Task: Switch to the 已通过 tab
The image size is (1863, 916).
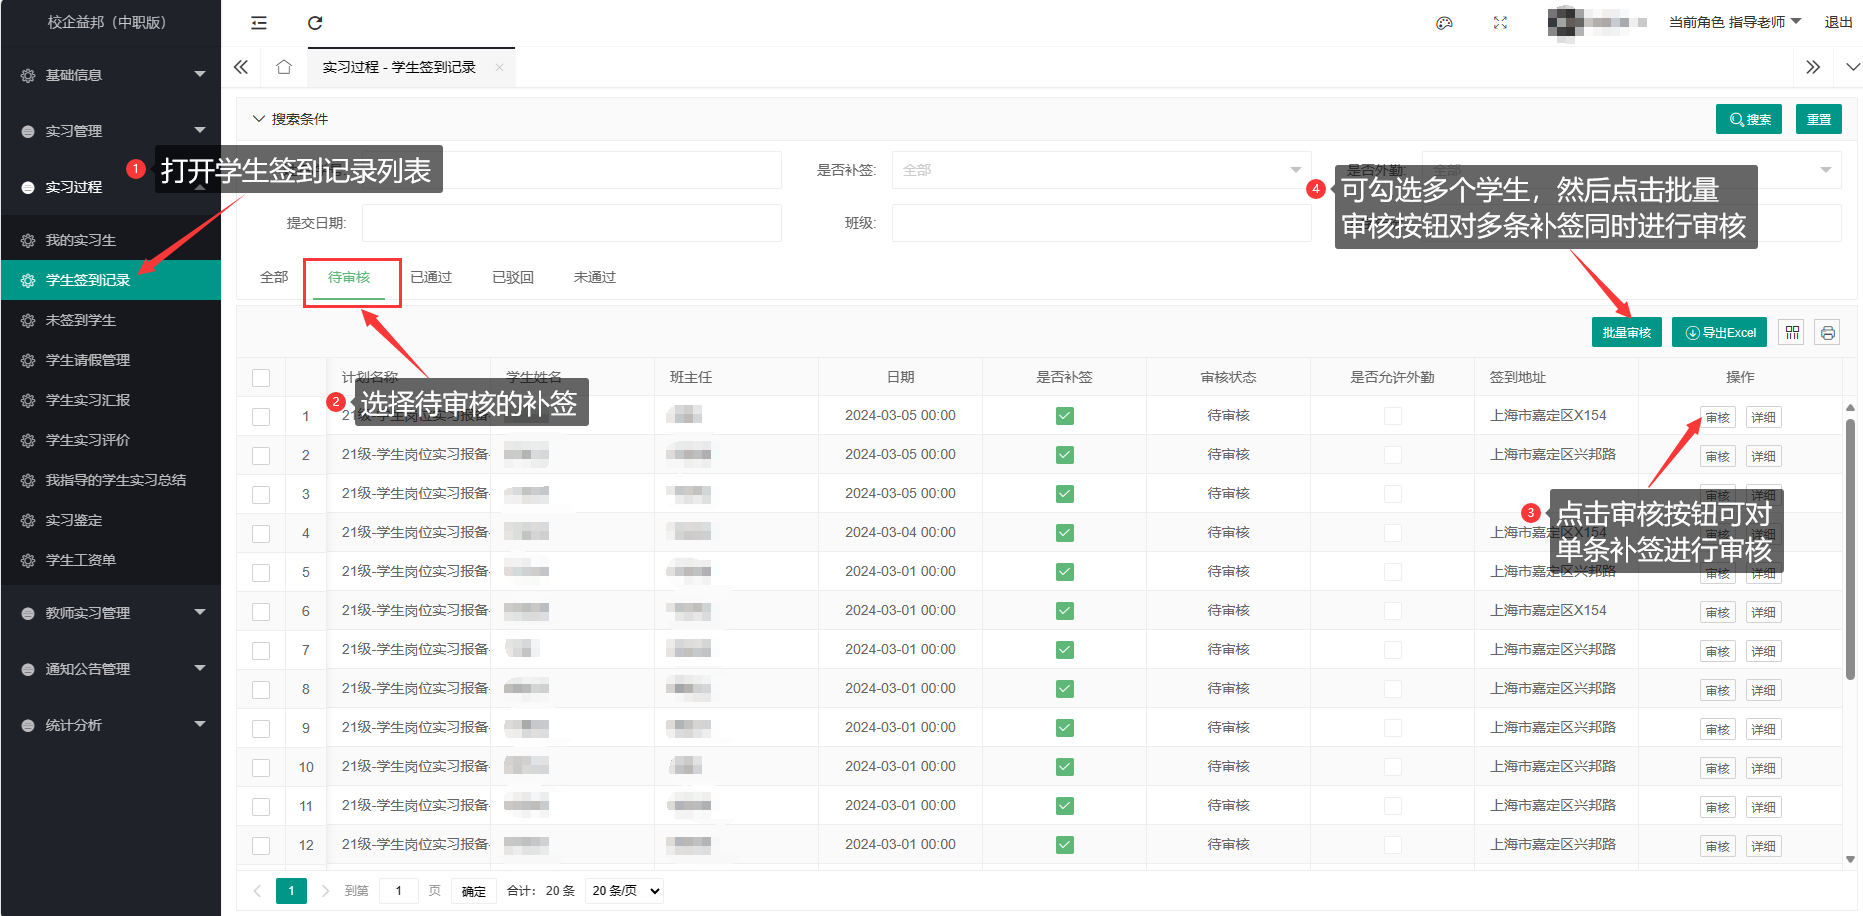Action: pos(431,277)
